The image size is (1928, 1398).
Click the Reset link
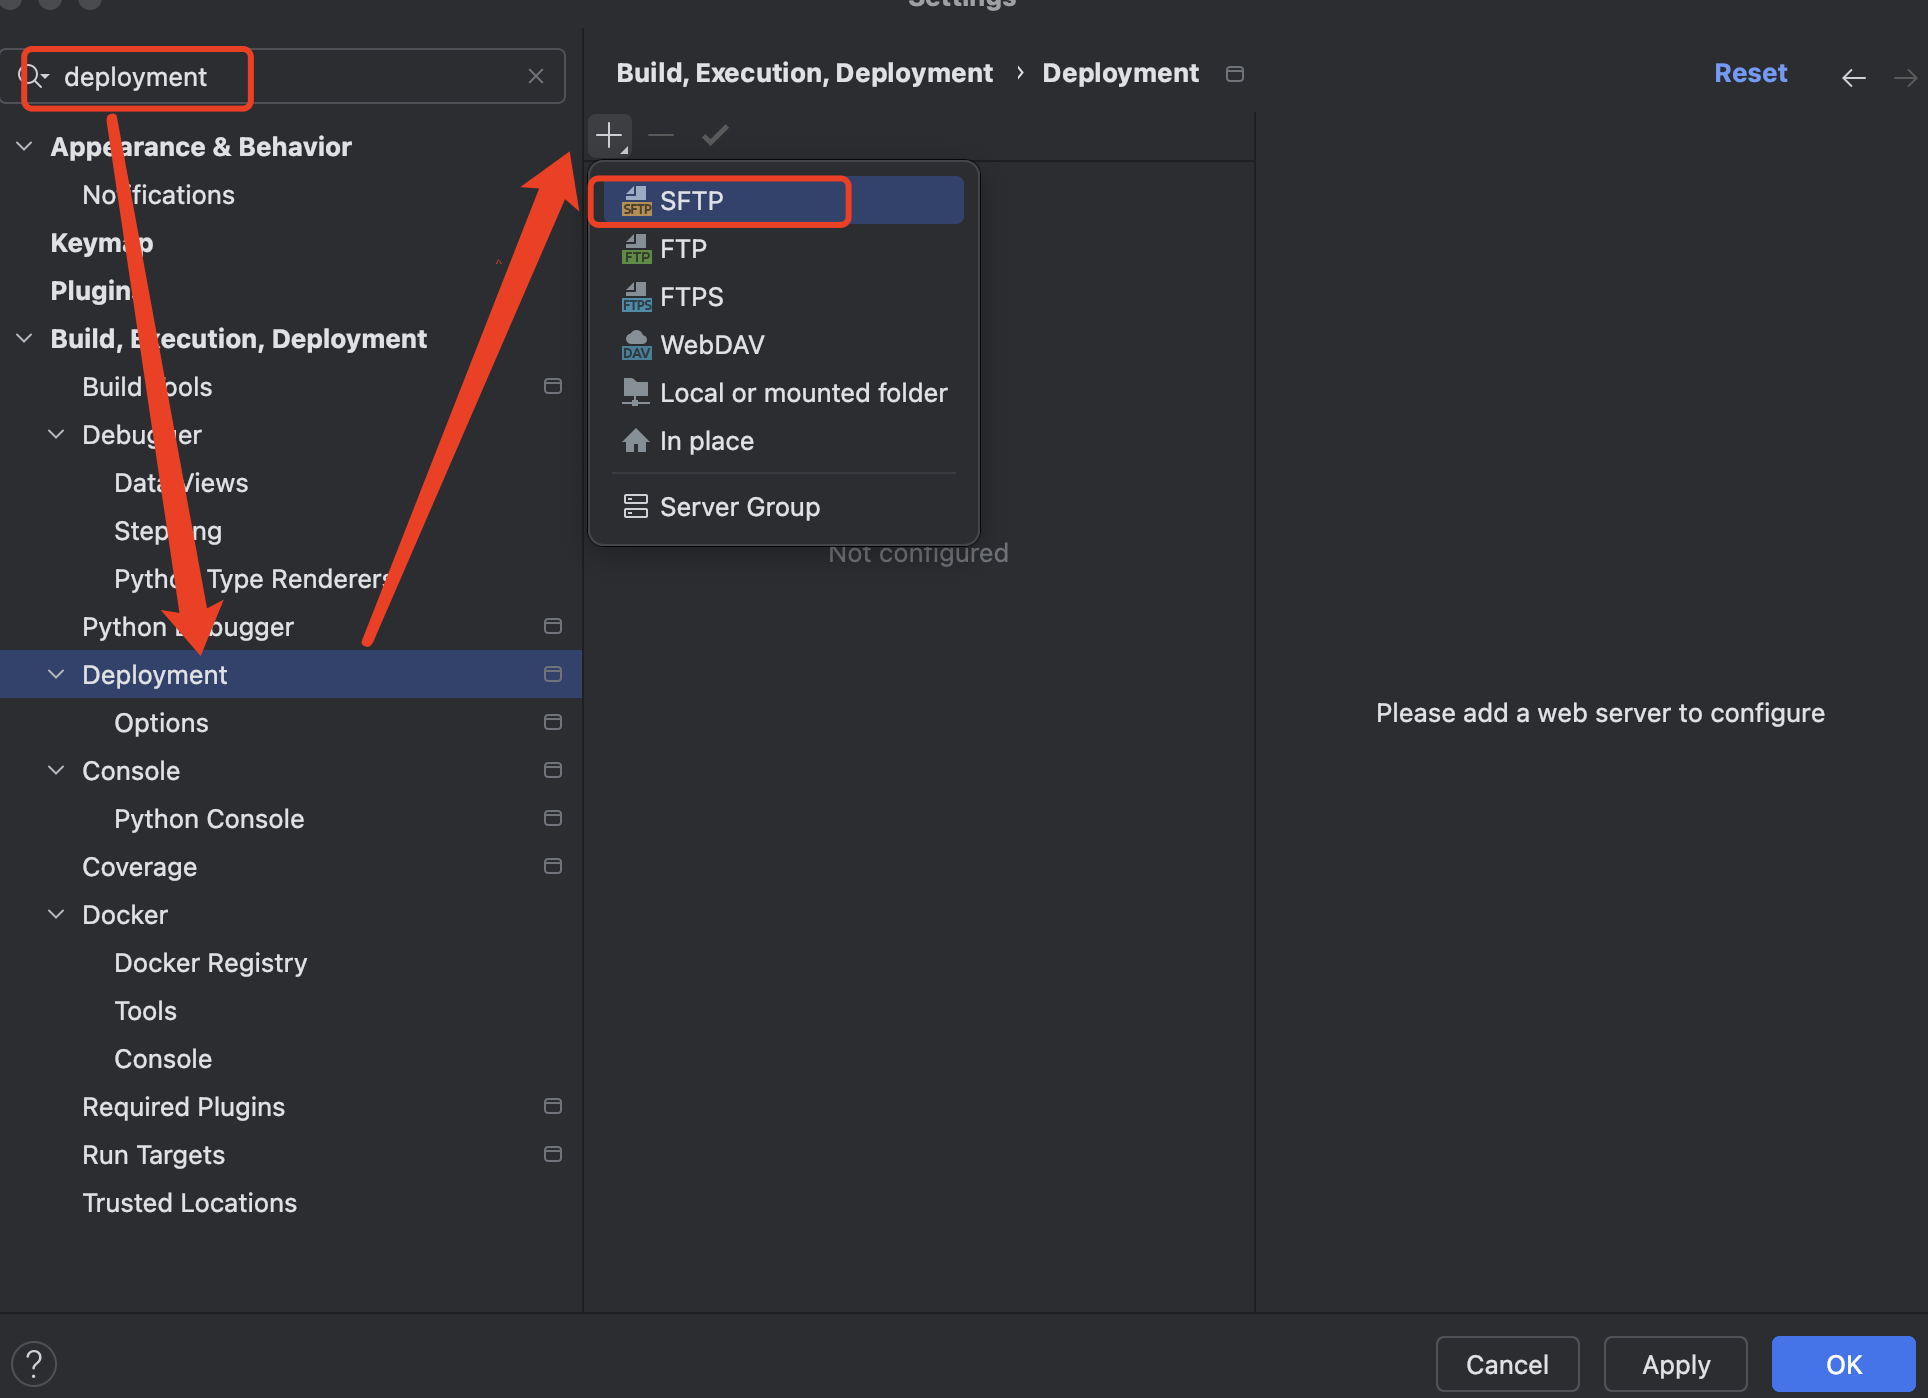point(1750,73)
